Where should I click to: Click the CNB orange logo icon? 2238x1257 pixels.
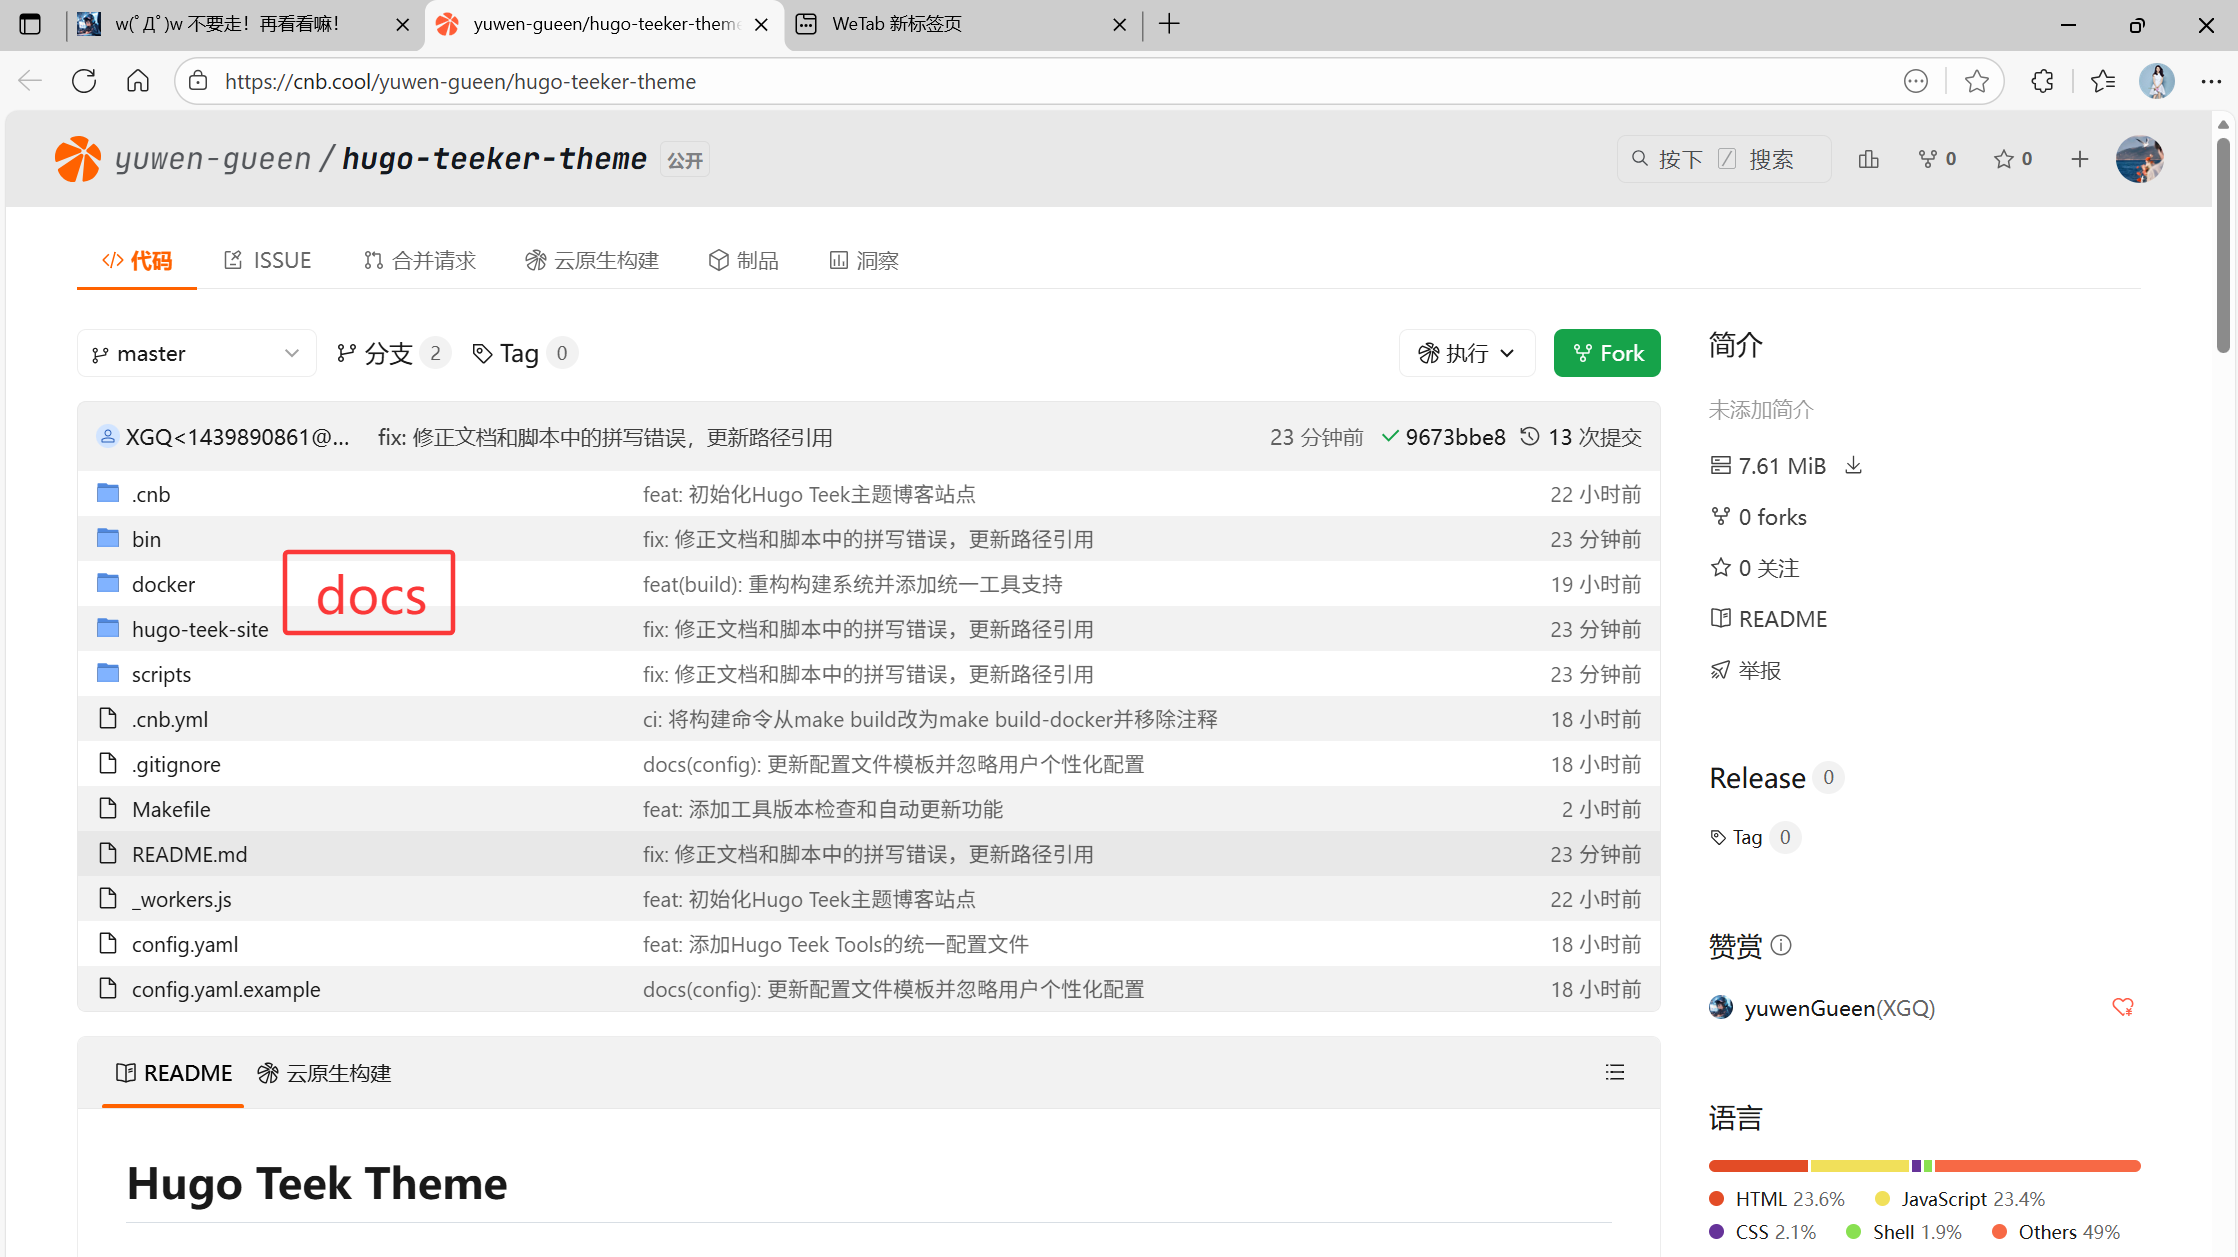coord(78,159)
